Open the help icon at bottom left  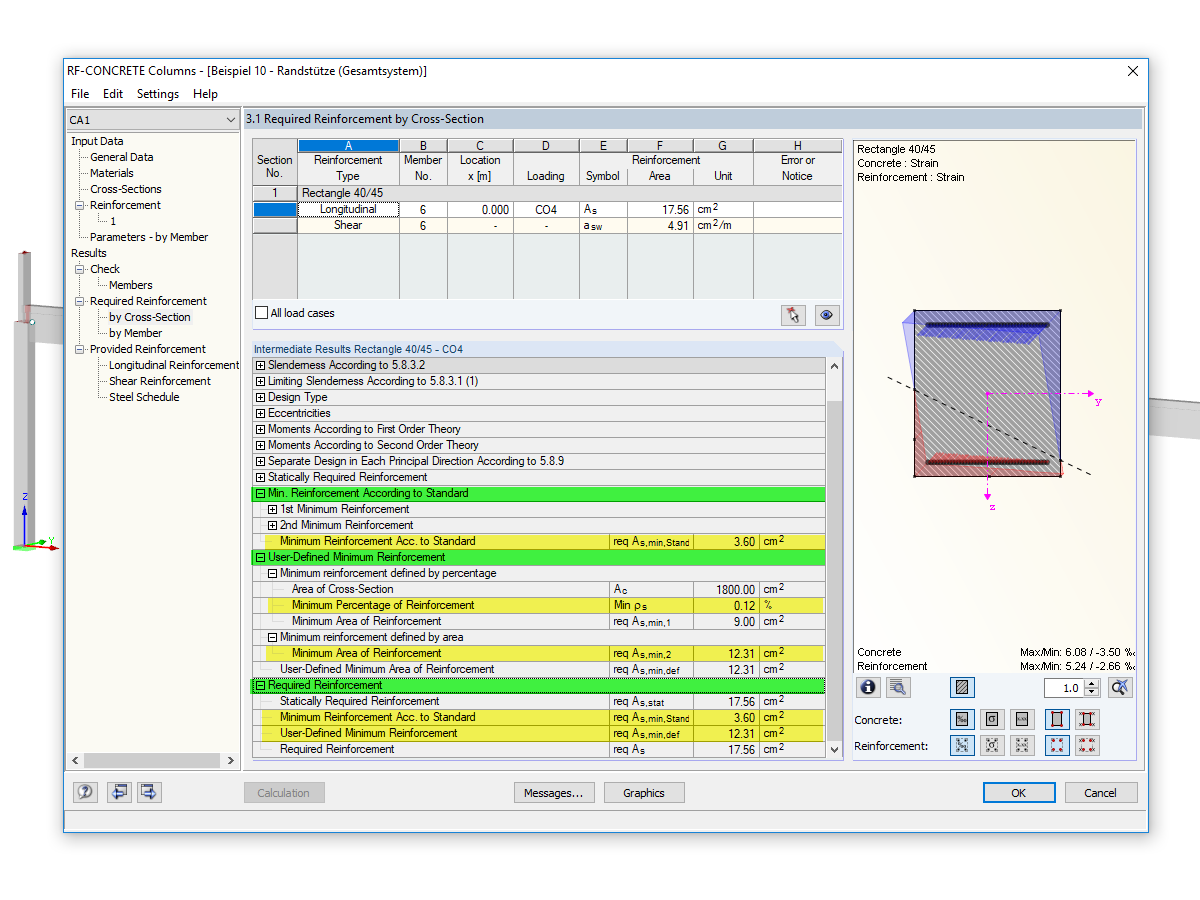86,793
